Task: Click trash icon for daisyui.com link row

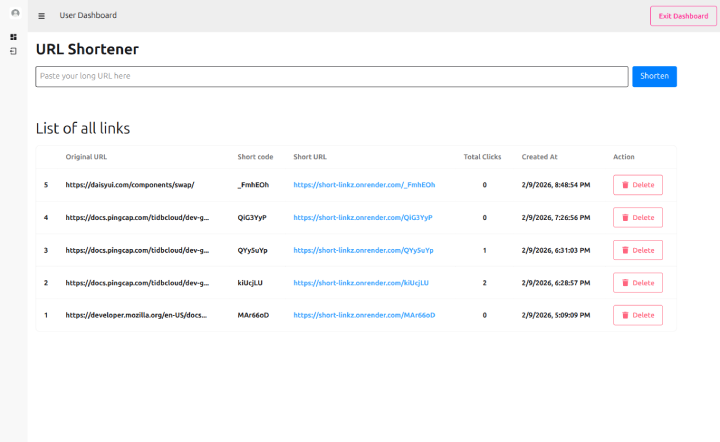Action: (626, 185)
